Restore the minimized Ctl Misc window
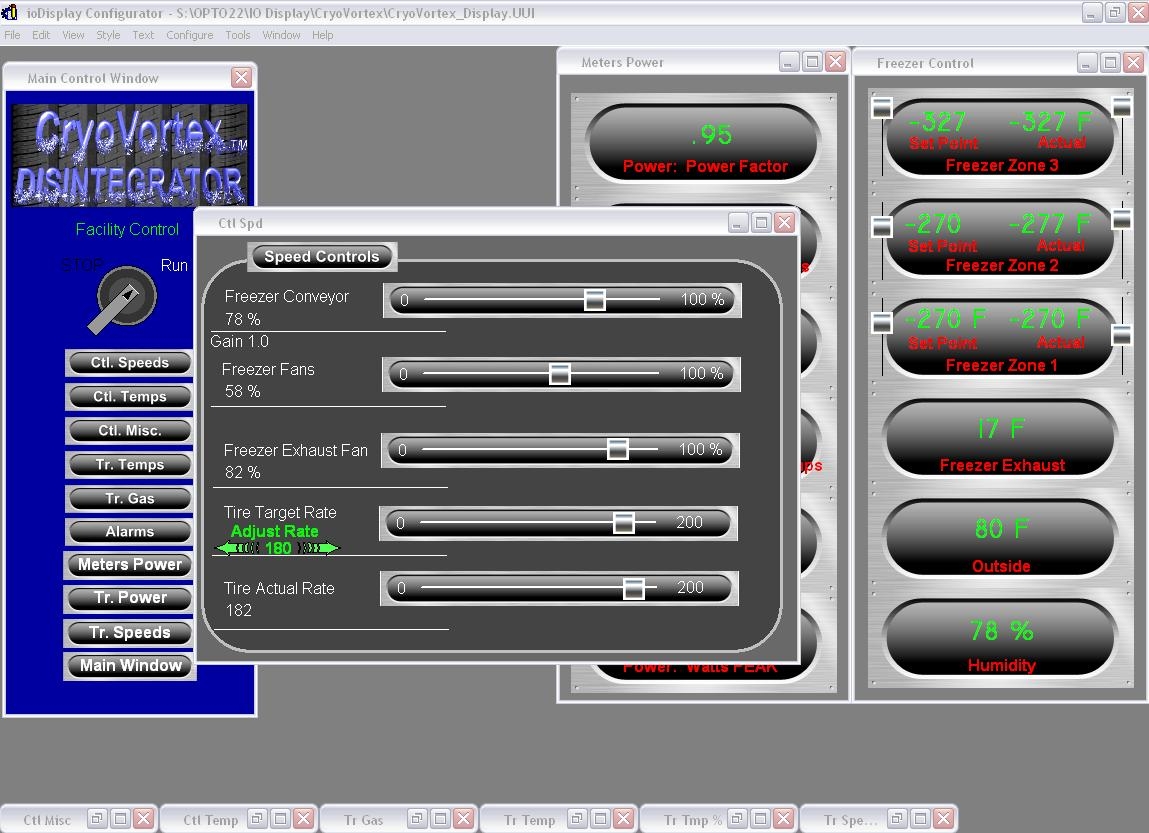This screenshot has width=1149, height=833. (x=97, y=819)
